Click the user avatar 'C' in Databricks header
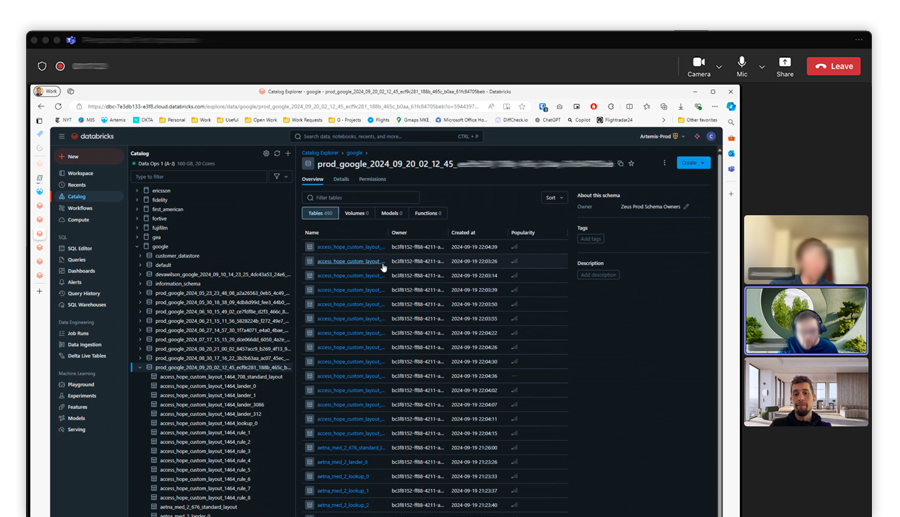900x517 pixels. 711,137
